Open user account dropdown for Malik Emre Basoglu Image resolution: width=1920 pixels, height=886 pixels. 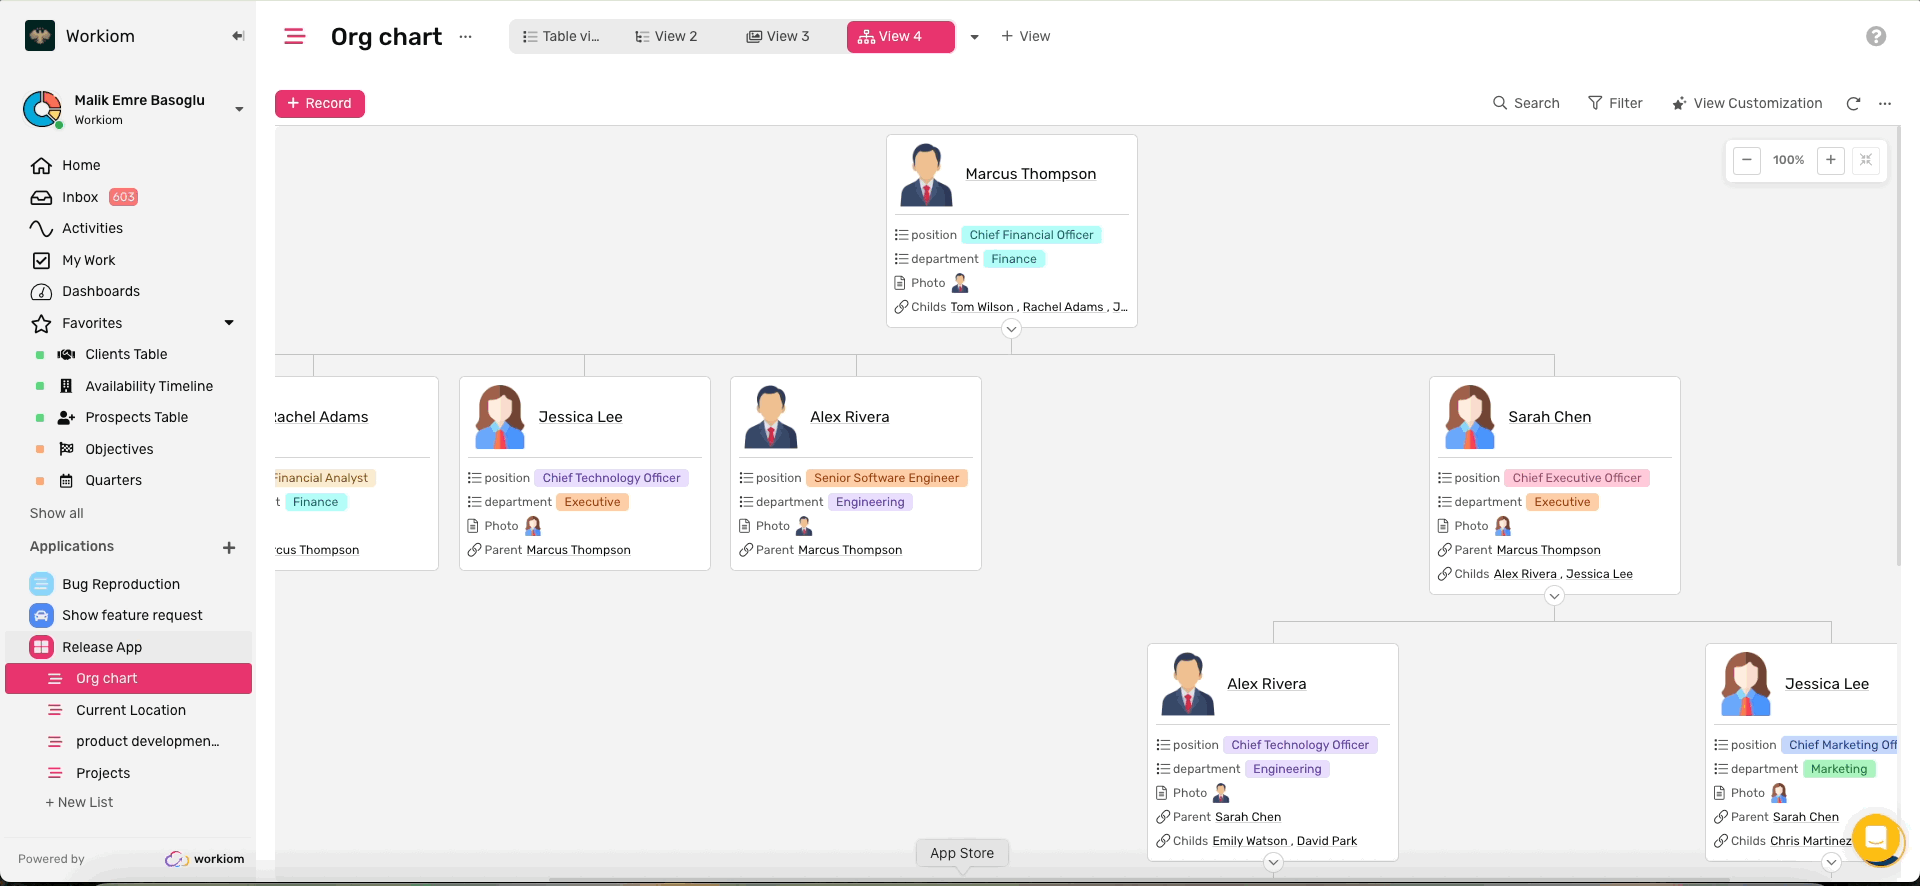click(239, 109)
